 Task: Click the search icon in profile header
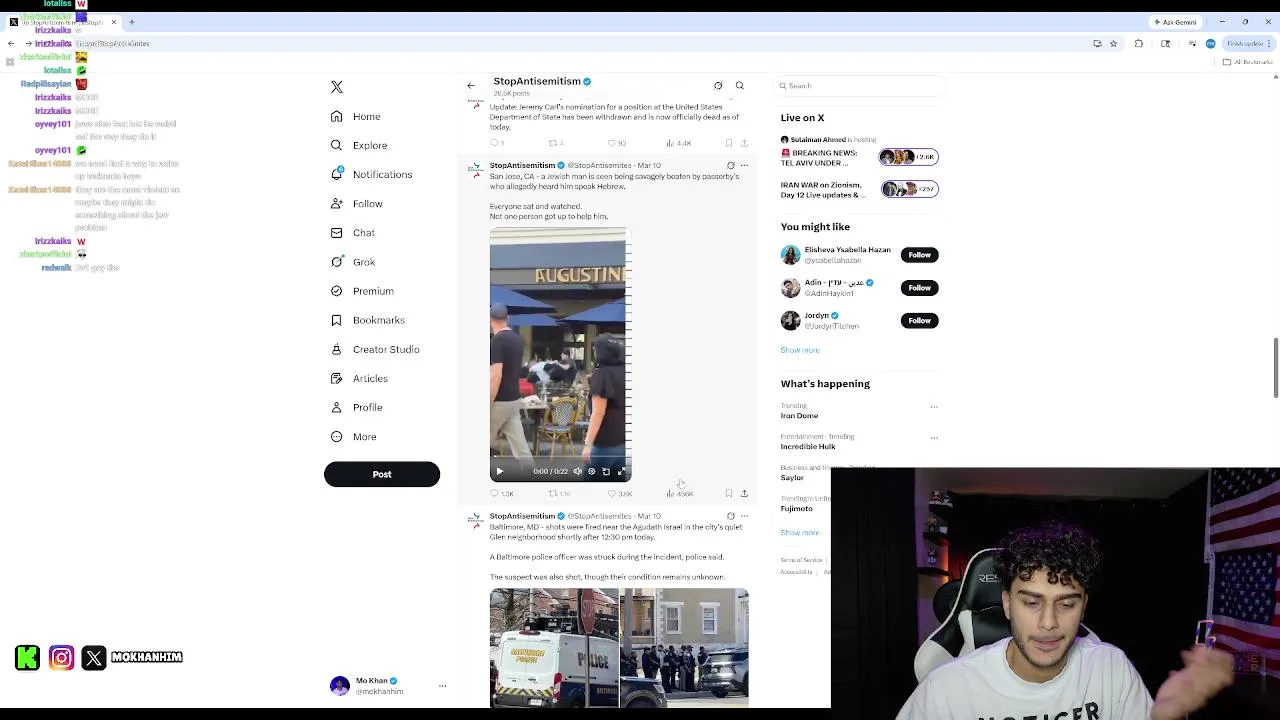coord(740,85)
